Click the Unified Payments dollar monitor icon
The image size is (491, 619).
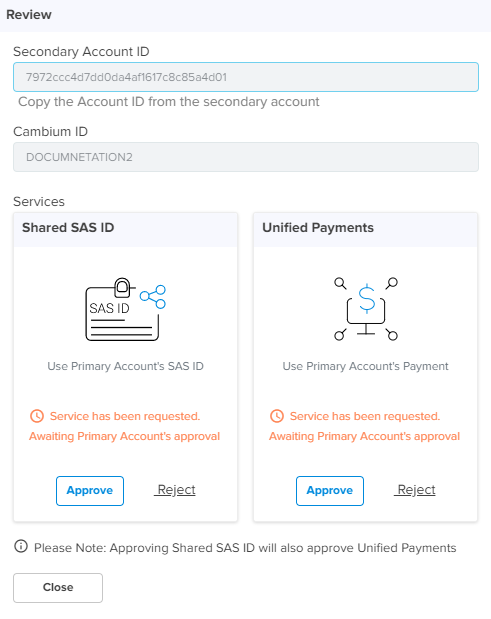click(366, 309)
